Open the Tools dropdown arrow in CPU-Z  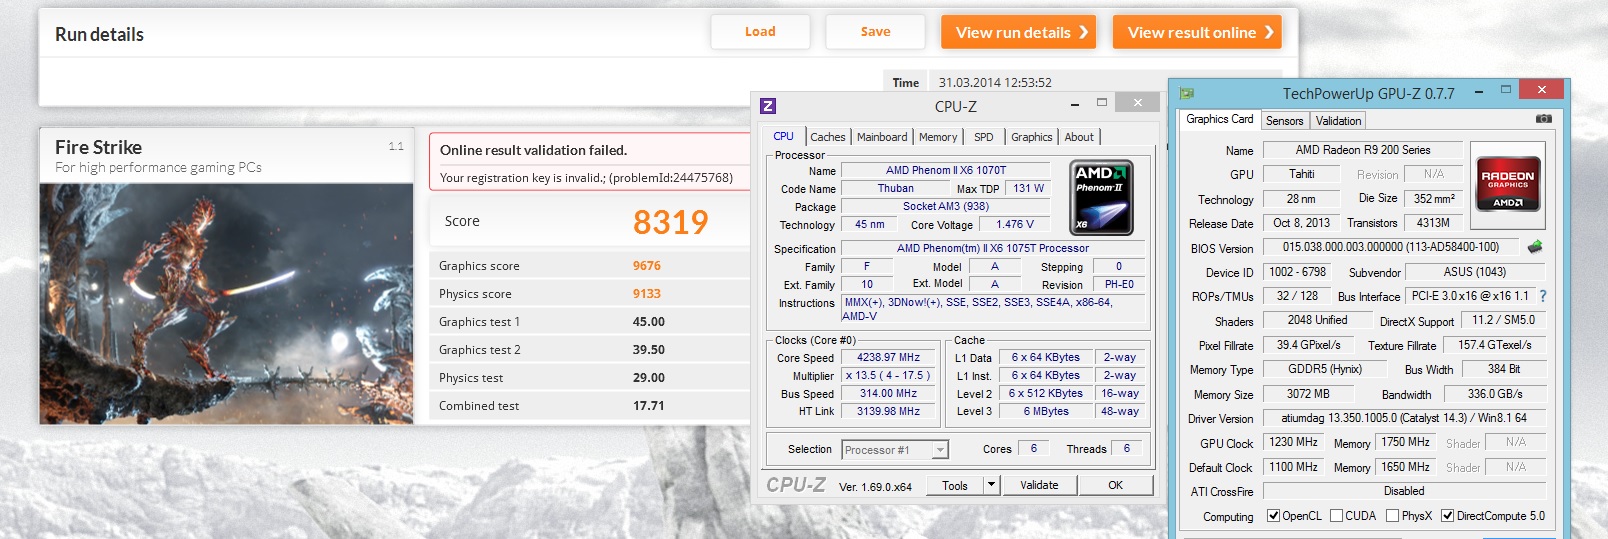991,485
